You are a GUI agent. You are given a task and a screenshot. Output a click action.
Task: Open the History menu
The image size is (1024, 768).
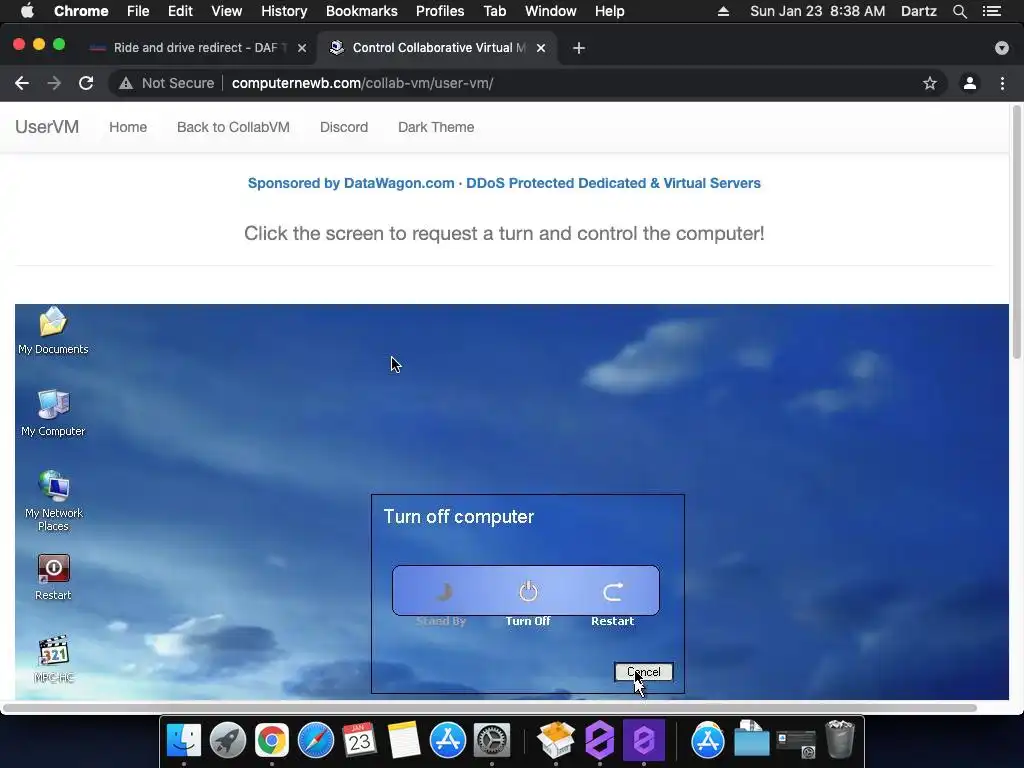point(284,11)
